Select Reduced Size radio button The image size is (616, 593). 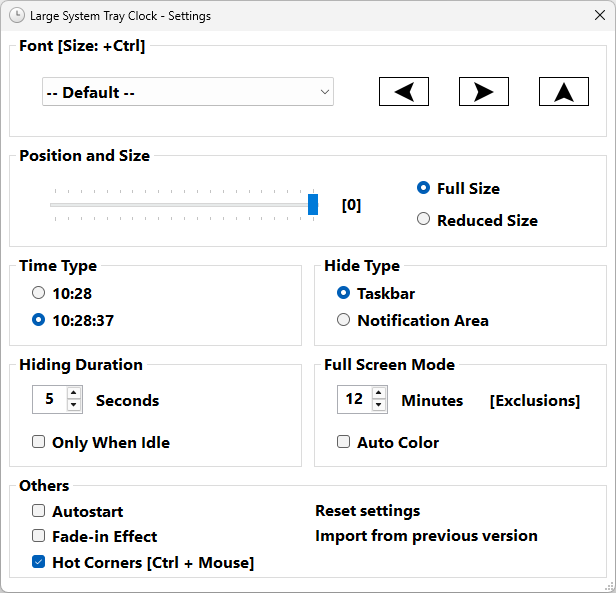click(x=424, y=220)
